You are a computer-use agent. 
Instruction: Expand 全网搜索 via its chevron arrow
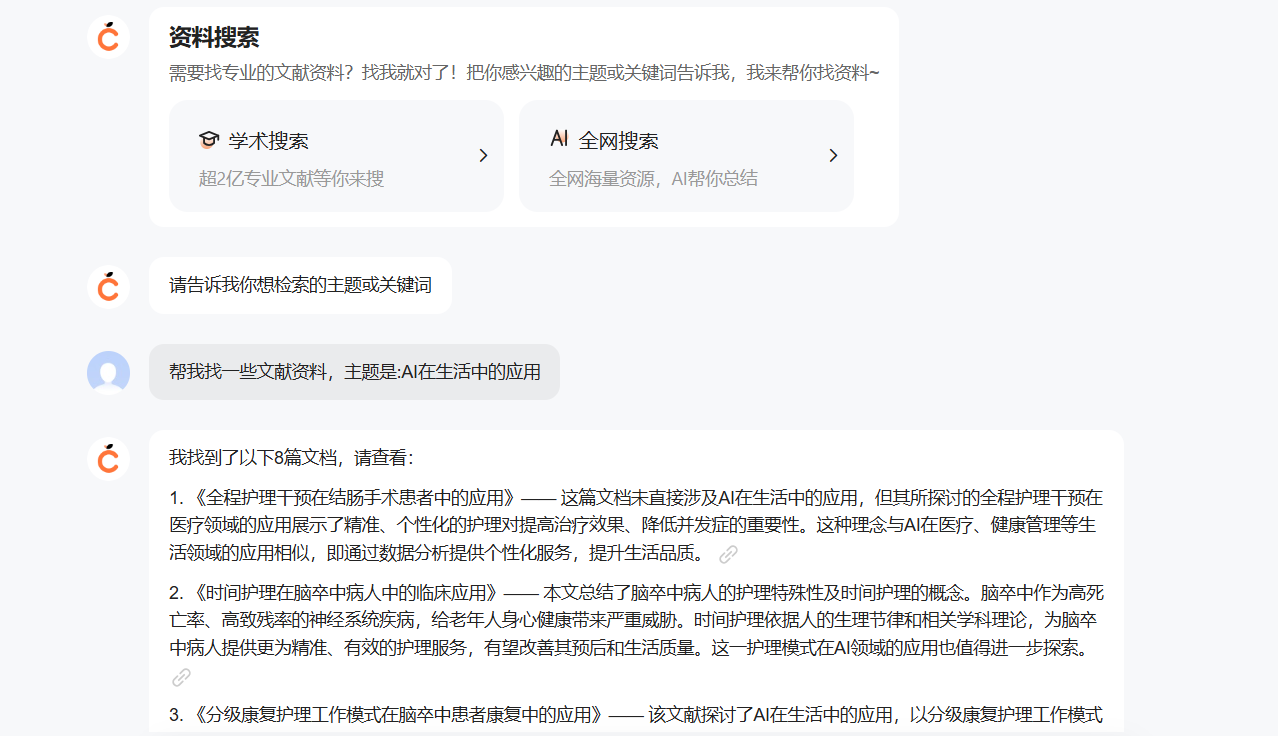(833, 156)
